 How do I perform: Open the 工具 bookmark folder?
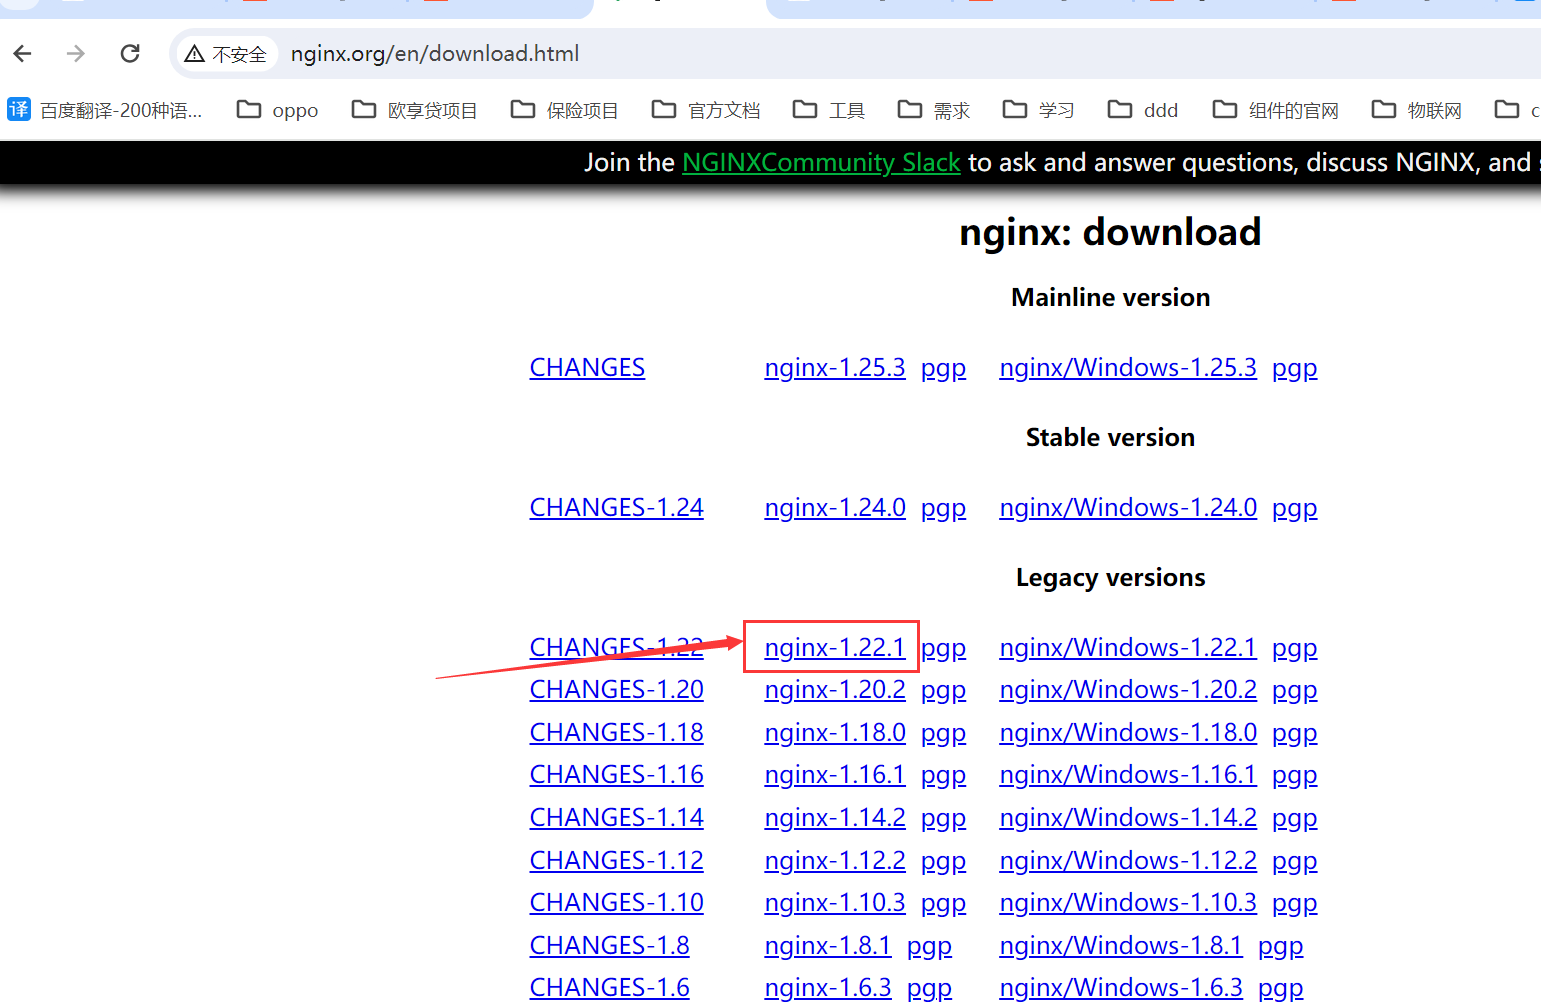829,110
